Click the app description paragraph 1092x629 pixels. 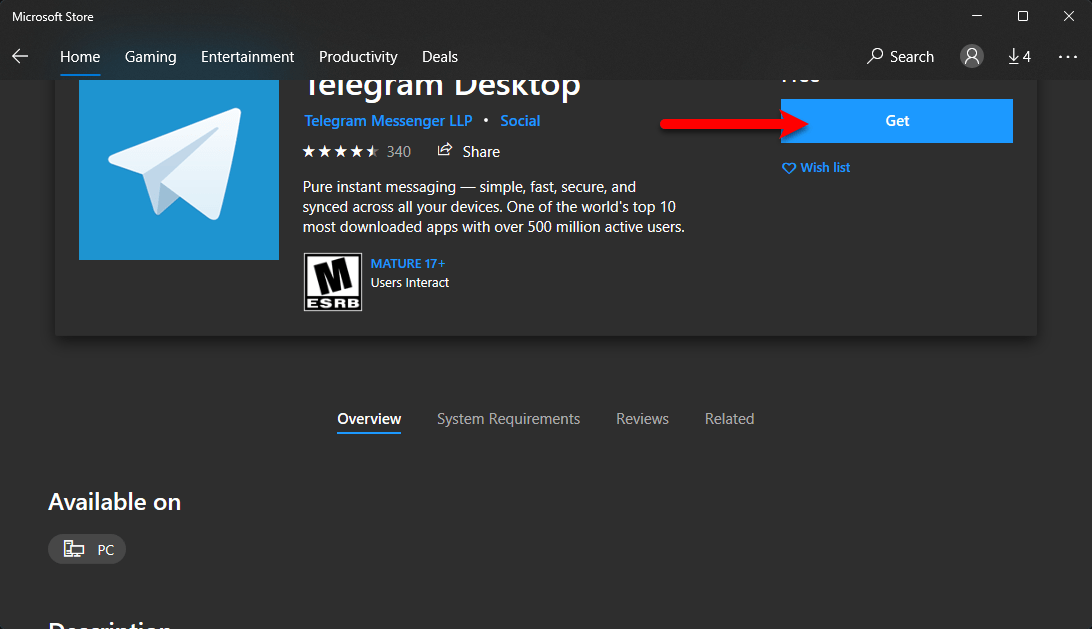pos(493,207)
